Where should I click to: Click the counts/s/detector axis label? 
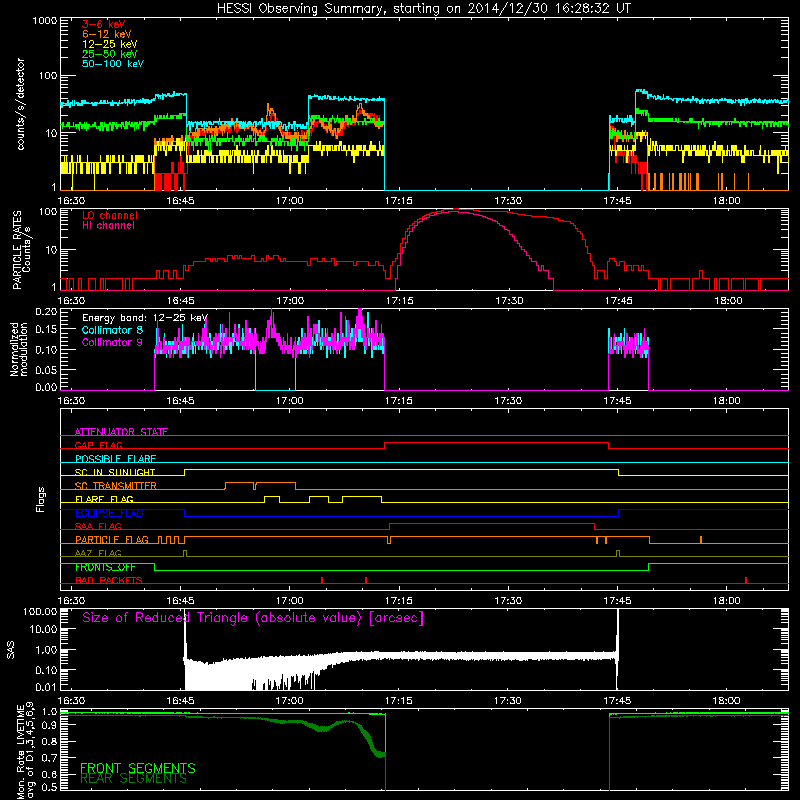pyautogui.click(x=21, y=104)
